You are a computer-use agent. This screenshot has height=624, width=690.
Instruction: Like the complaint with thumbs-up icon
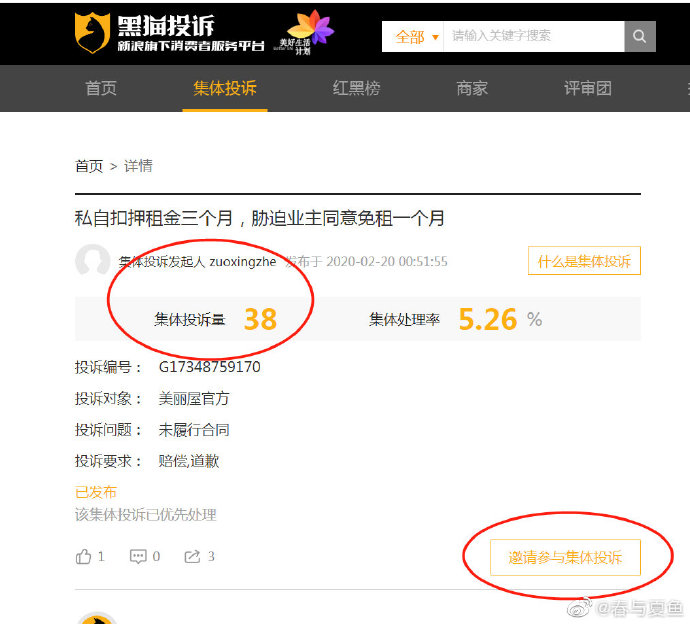click(x=84, y=556)
